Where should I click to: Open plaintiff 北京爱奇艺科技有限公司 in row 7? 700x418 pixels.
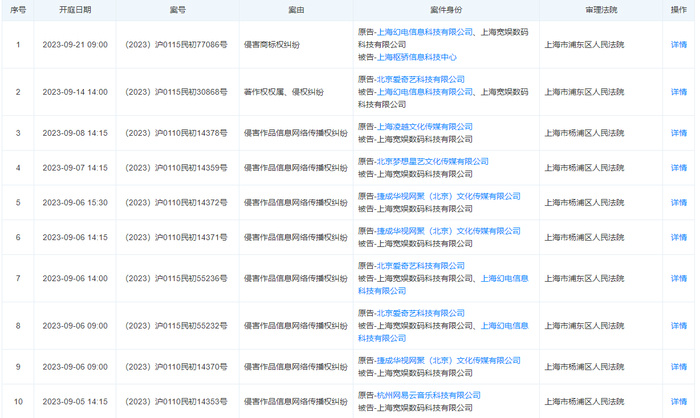(421, 266)
